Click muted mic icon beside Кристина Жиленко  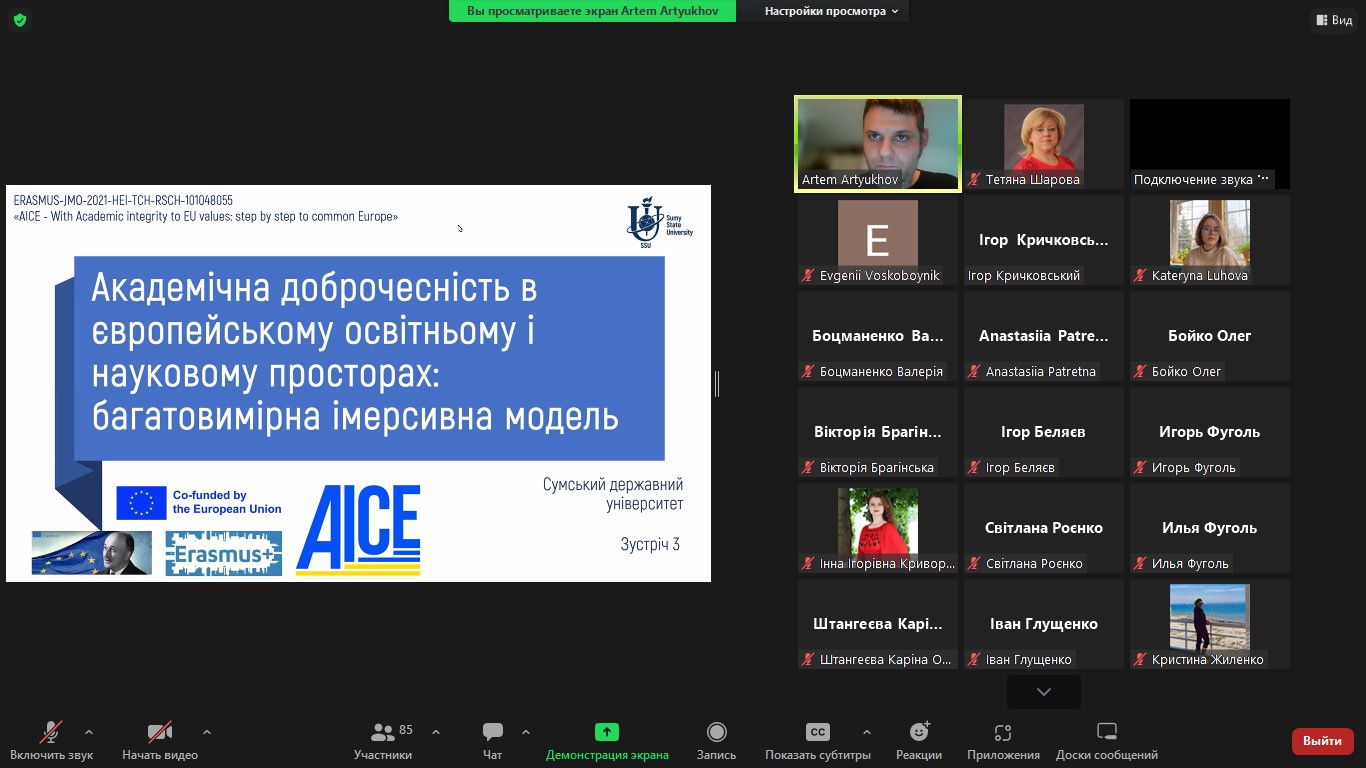[1141, 660]
